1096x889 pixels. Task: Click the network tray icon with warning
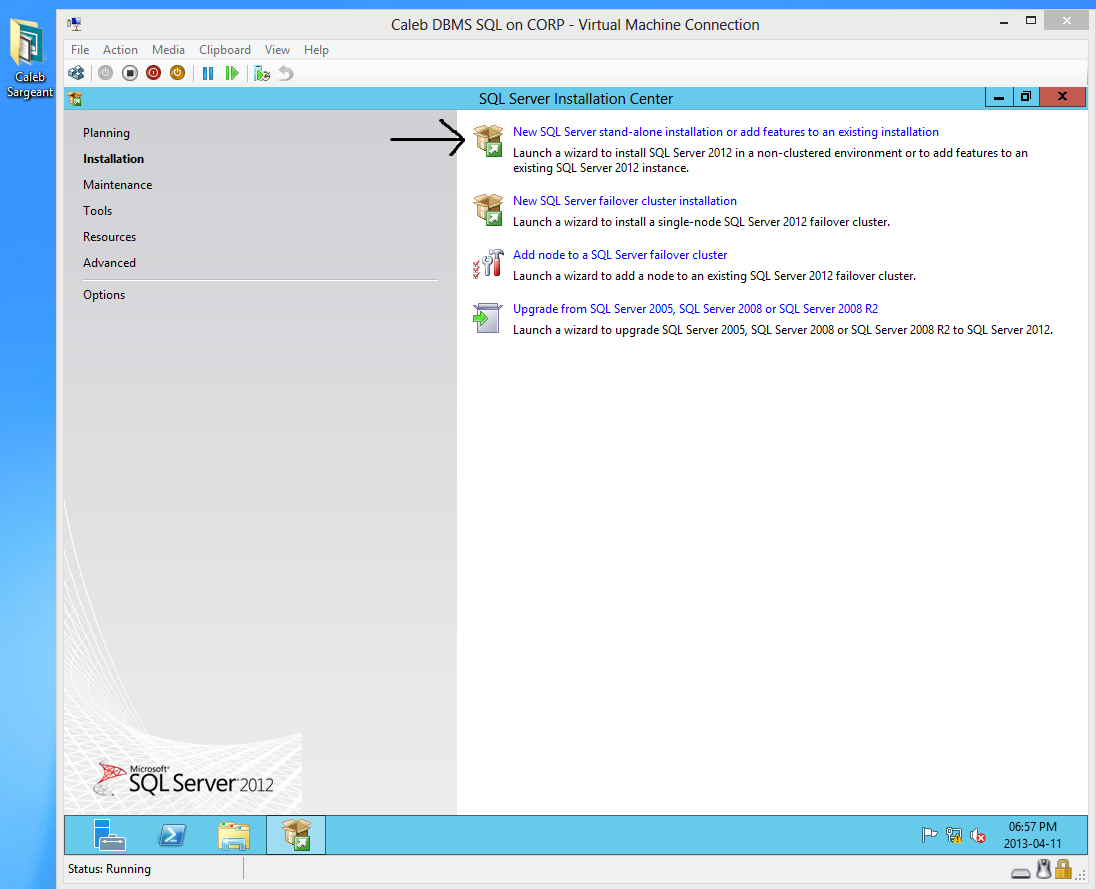point(953,834)
